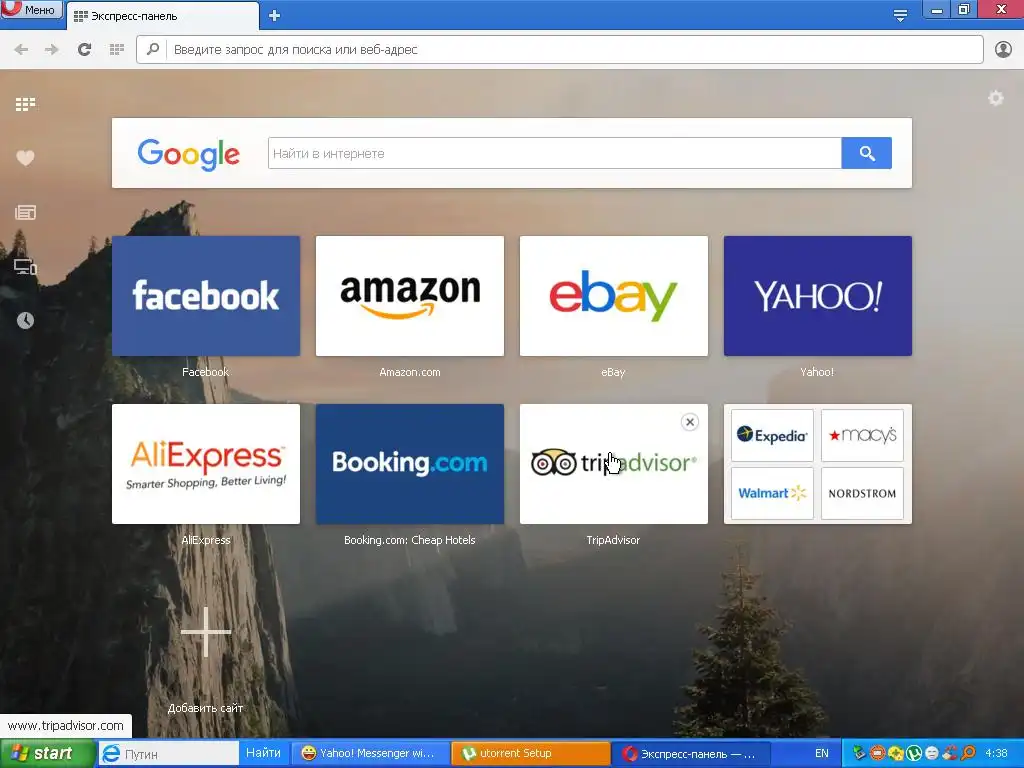Open Speed Dial grid icon in toolbar
Image resolution: width=1024 pixels, height=768 pixels.
[x=117, y=50]
